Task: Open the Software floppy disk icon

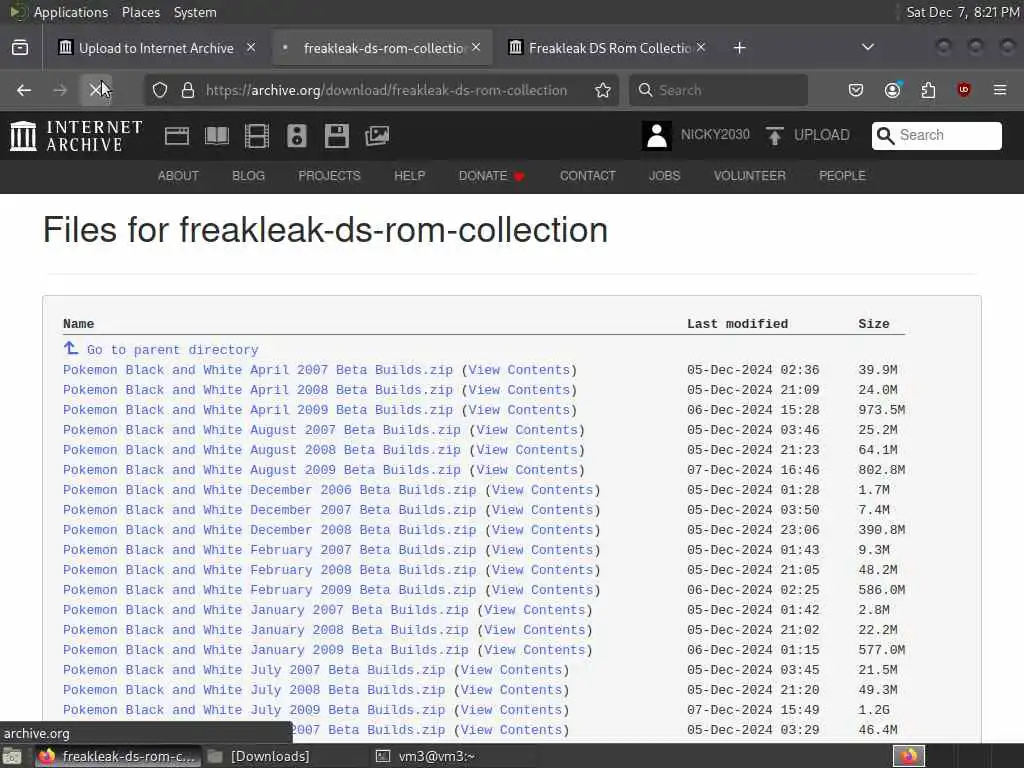Action: click(337, 136)
